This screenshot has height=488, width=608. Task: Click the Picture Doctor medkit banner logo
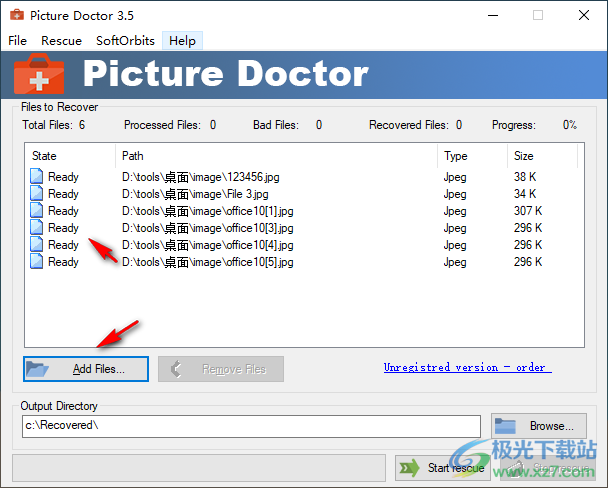39,74
